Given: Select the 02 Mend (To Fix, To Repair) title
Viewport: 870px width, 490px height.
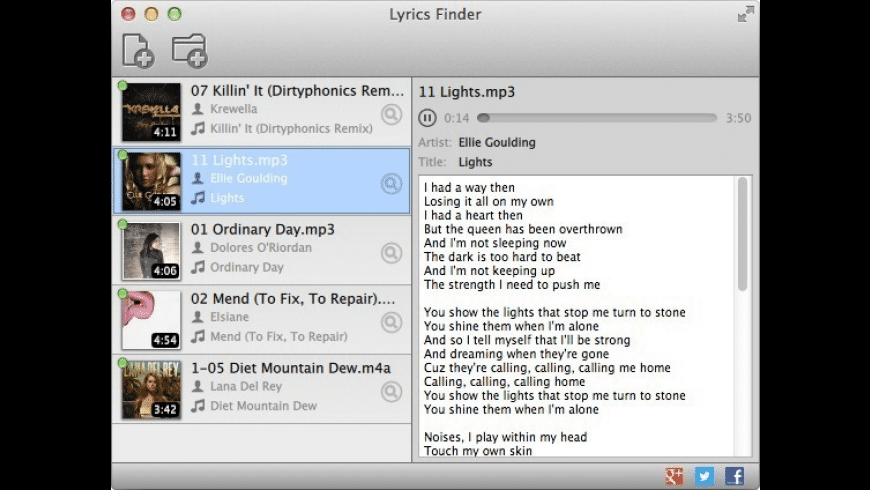Looking at the screenshot, I should [293, 299].
